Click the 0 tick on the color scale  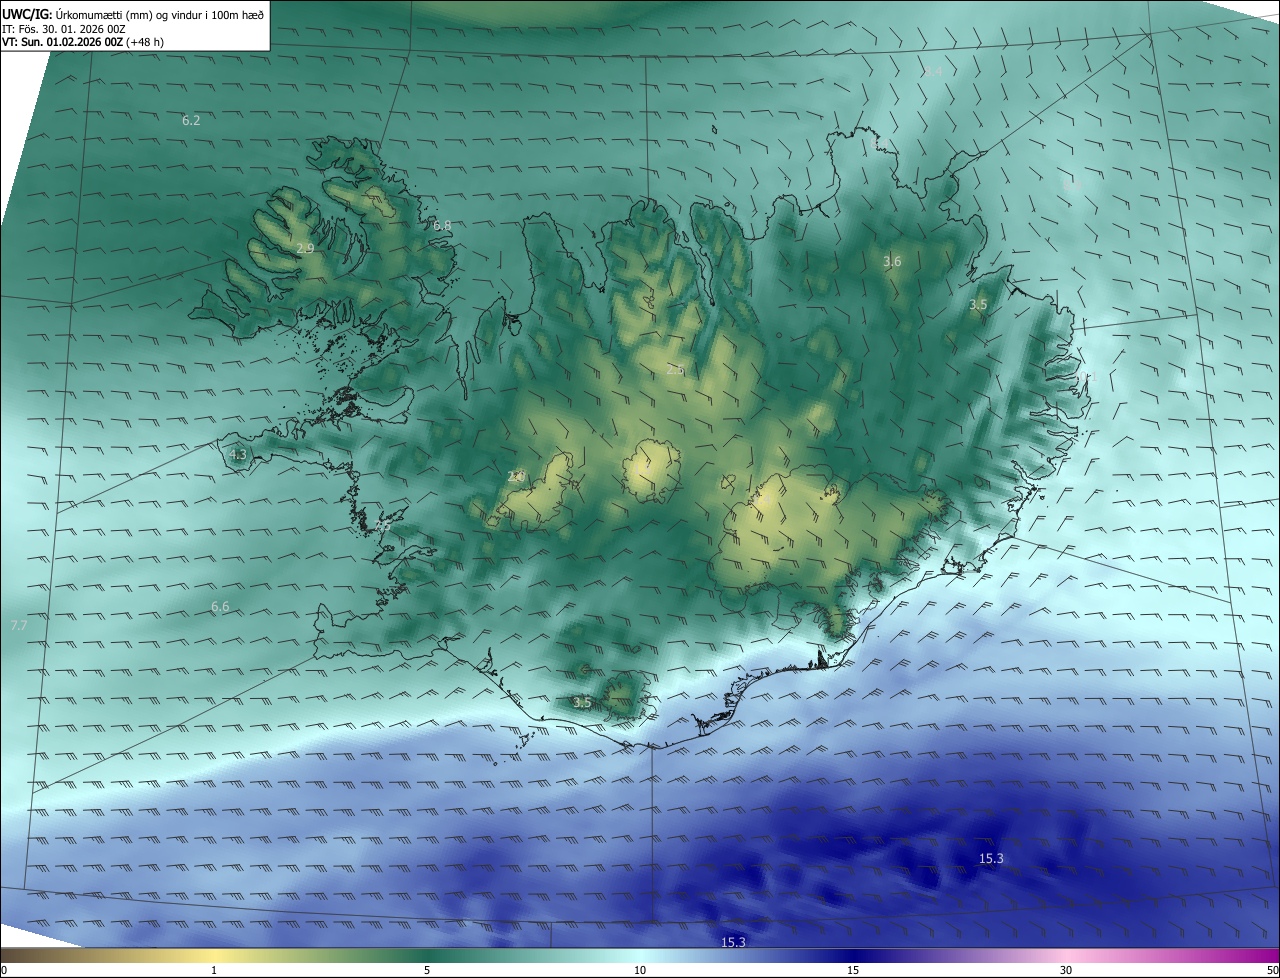click(x=4, y=970)
